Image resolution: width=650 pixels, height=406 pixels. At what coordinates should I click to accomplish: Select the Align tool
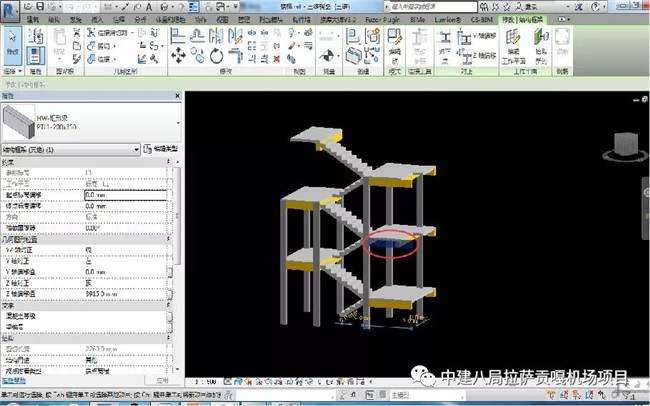tap(178, 36)
